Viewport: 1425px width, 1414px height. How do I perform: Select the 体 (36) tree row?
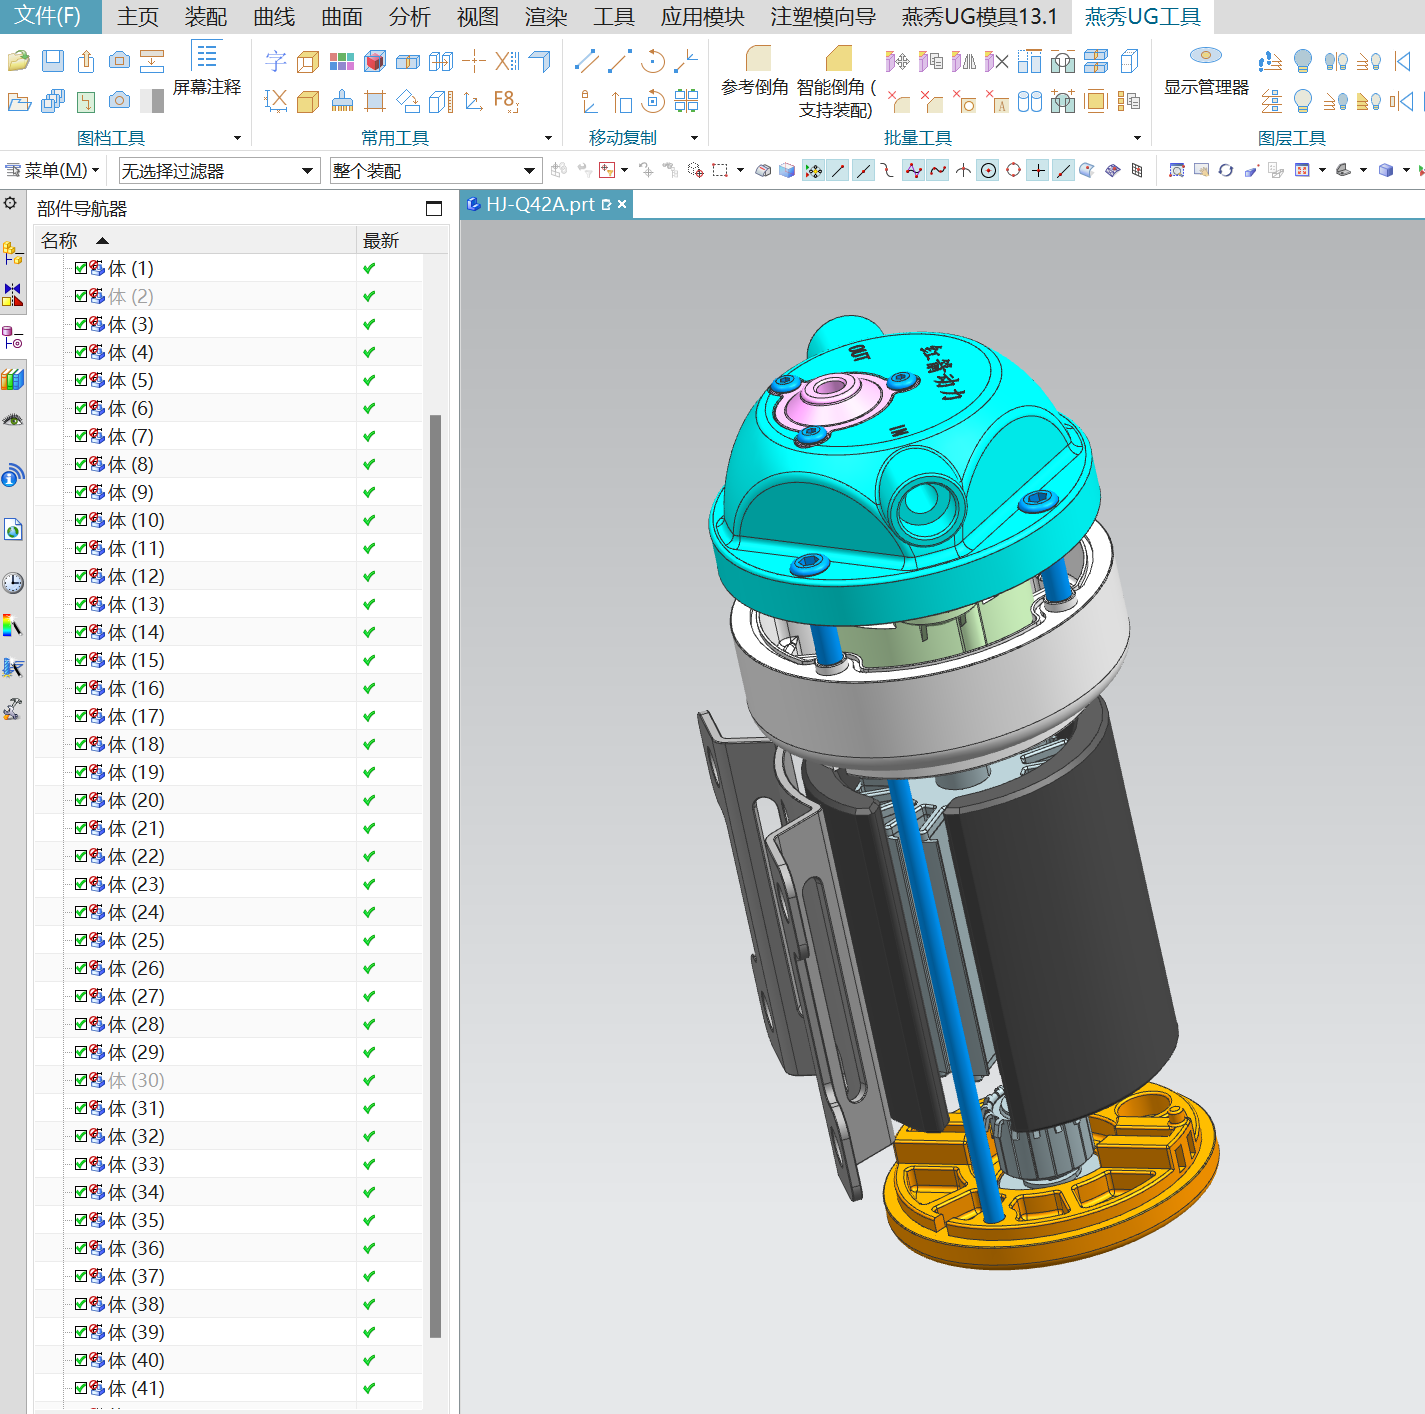coord(229,1248)
